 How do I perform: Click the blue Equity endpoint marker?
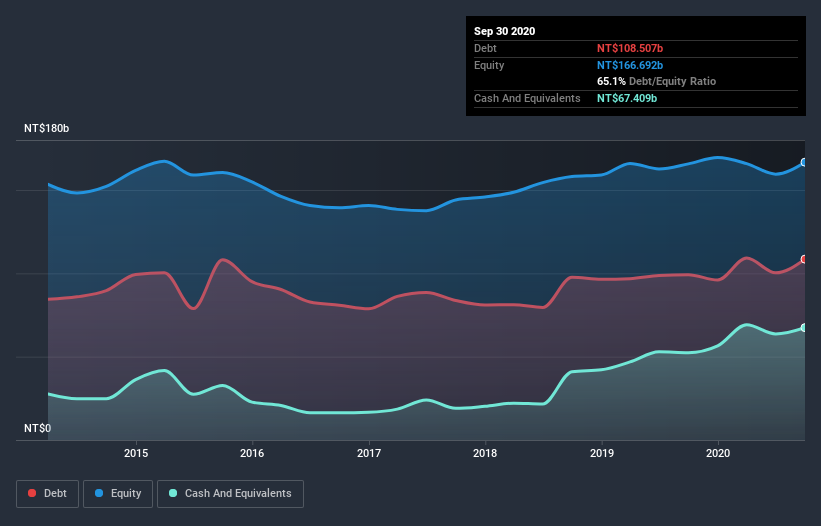click(804, 163)
